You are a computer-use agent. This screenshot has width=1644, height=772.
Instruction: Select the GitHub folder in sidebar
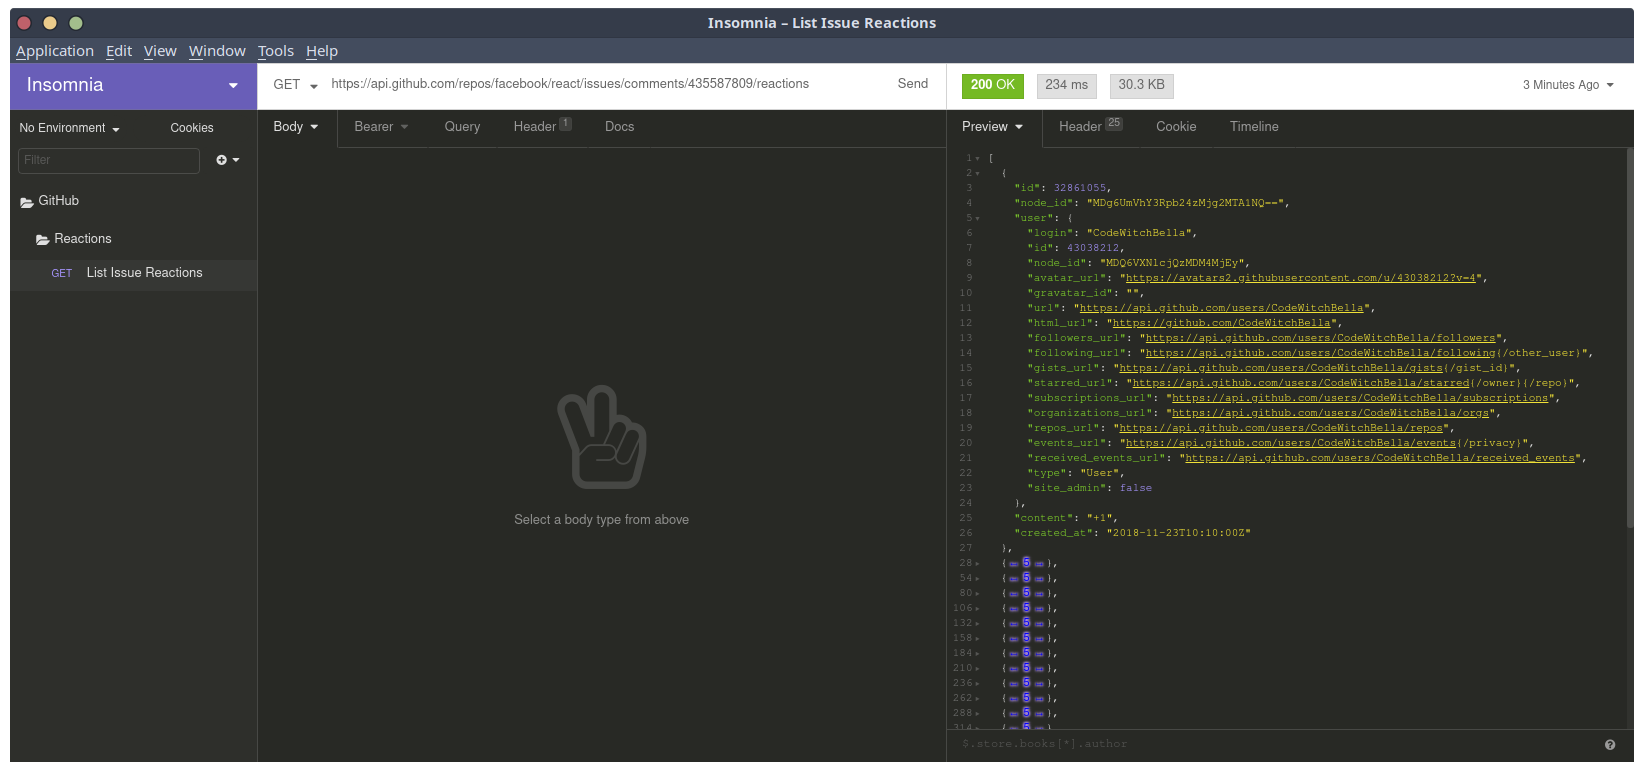134,201
